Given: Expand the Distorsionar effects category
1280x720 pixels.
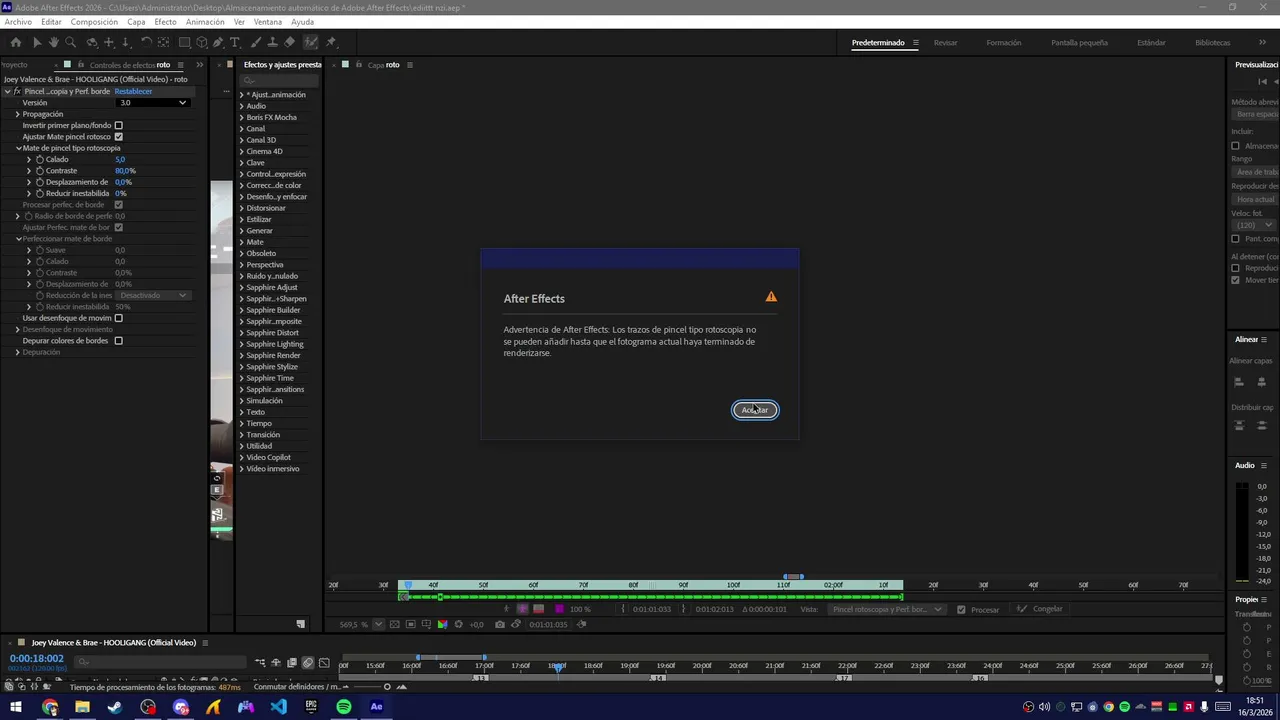Looking at the screenshot, I should 241,208.
